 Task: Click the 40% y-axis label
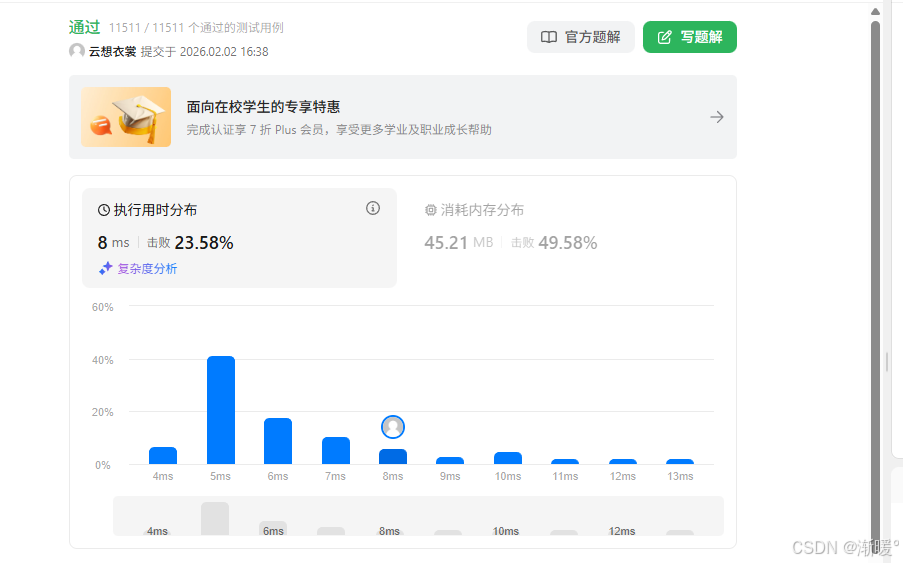[103, 360]
